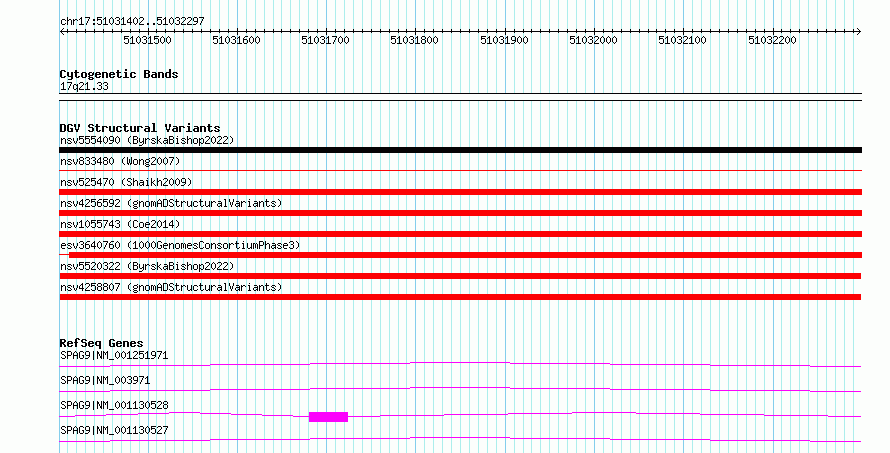Click the chr17:51031402..51032297 region label
Image resolution: width=890 pixels, height=453 pixels.
pyautogui.click(x=132, y=22)
